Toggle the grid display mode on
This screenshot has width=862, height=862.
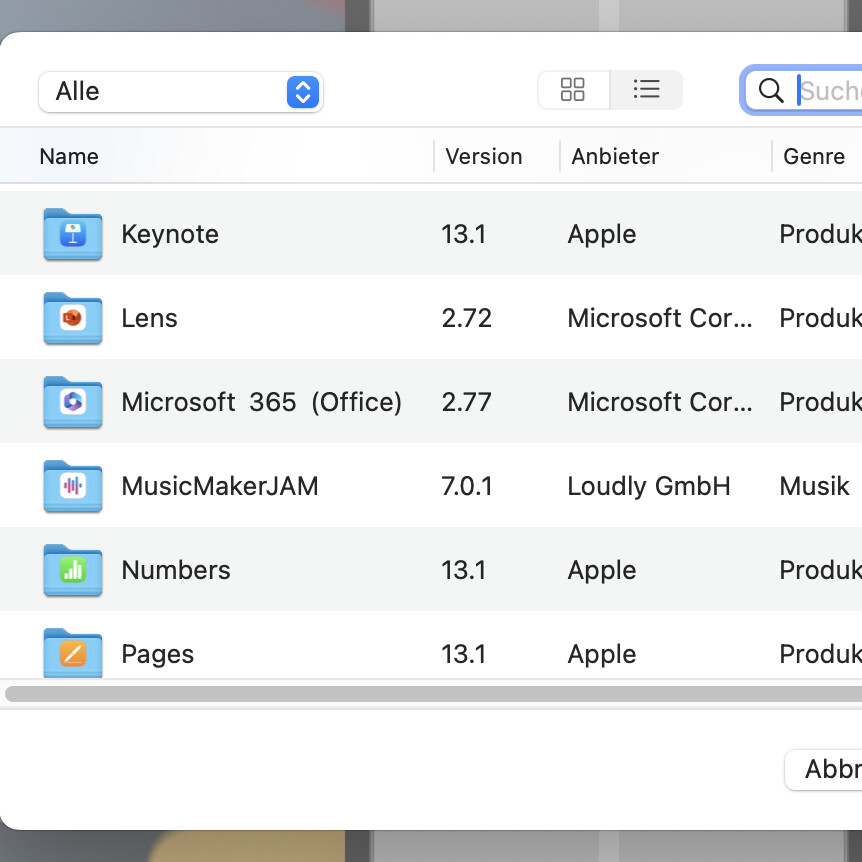(573, 89)
